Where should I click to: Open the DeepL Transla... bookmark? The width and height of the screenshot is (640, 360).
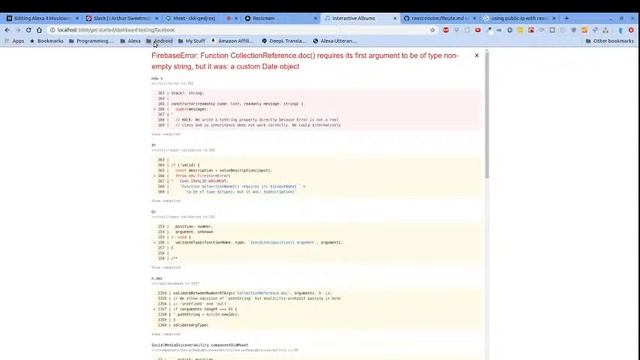click(x=284, y=41)
